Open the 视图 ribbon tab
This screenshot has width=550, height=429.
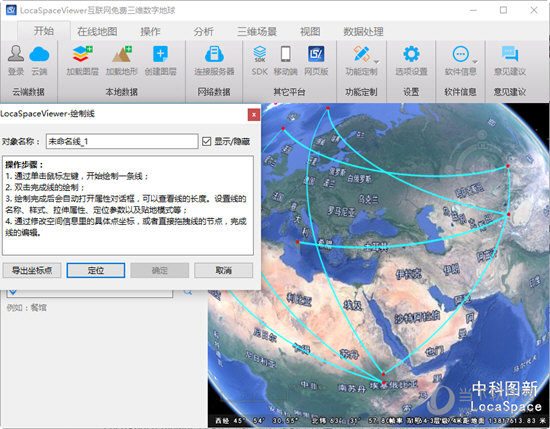coord(310,32)
